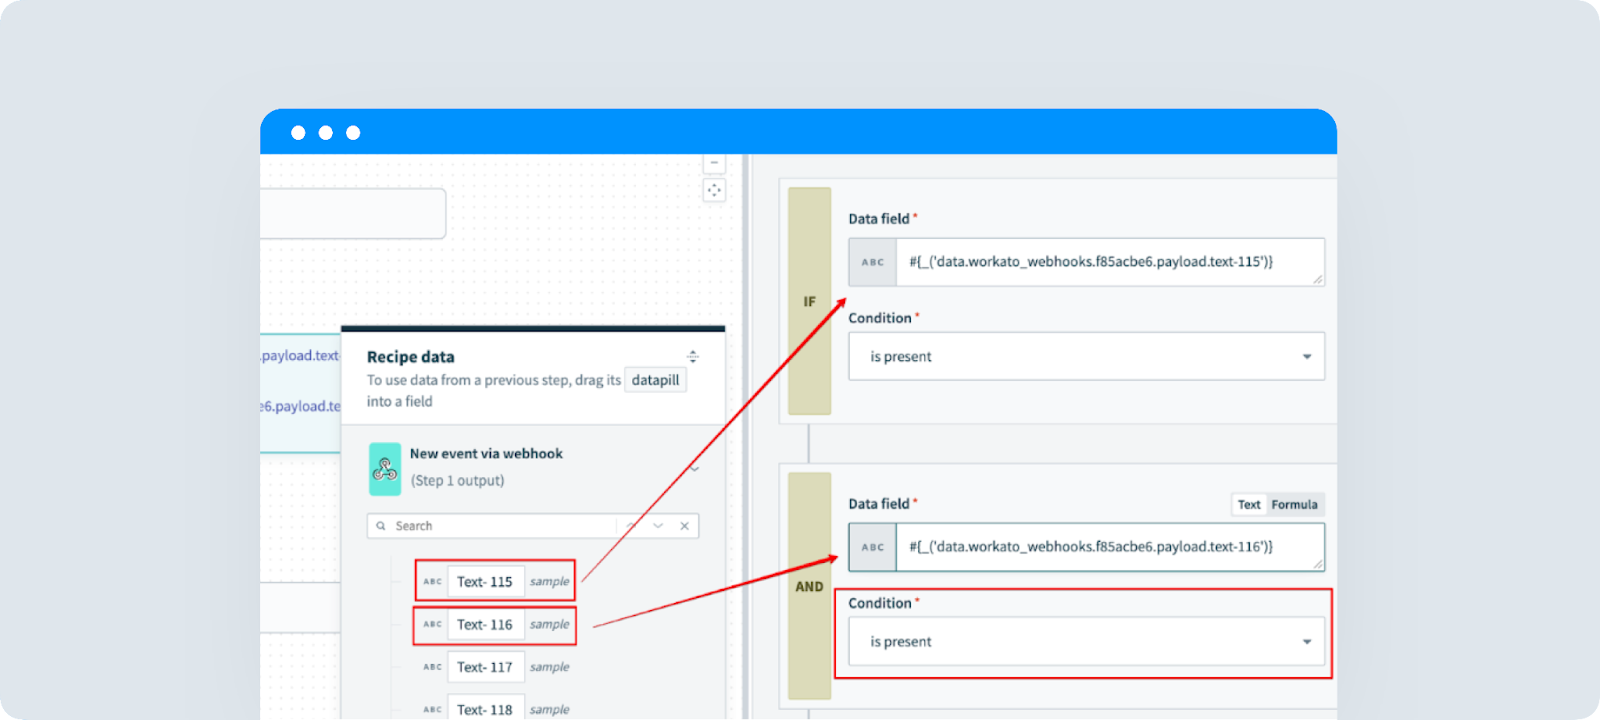1600x720 pixels.
Task: Click the IF Condition dropdown arrow
Action: (1307, 357)
